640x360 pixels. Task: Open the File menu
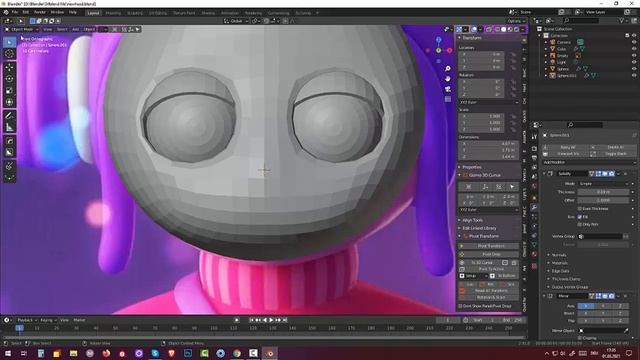(x=15, y=12)
